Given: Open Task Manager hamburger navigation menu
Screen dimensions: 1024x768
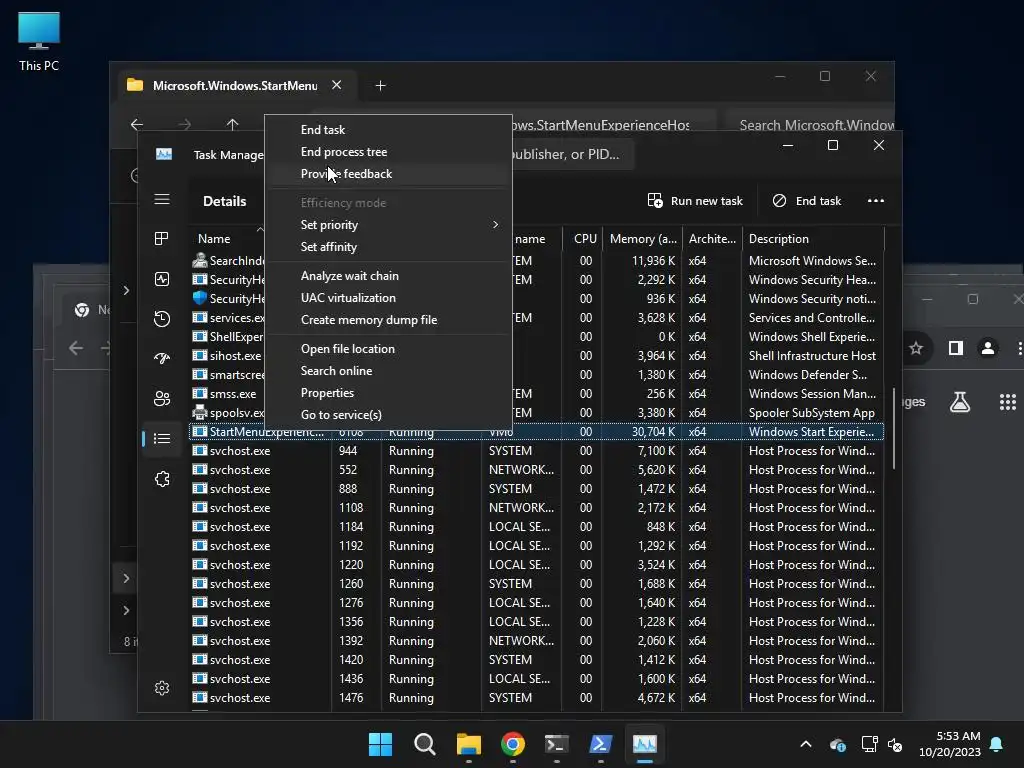Looking at the screenshot, I should [x=162, y=199].
